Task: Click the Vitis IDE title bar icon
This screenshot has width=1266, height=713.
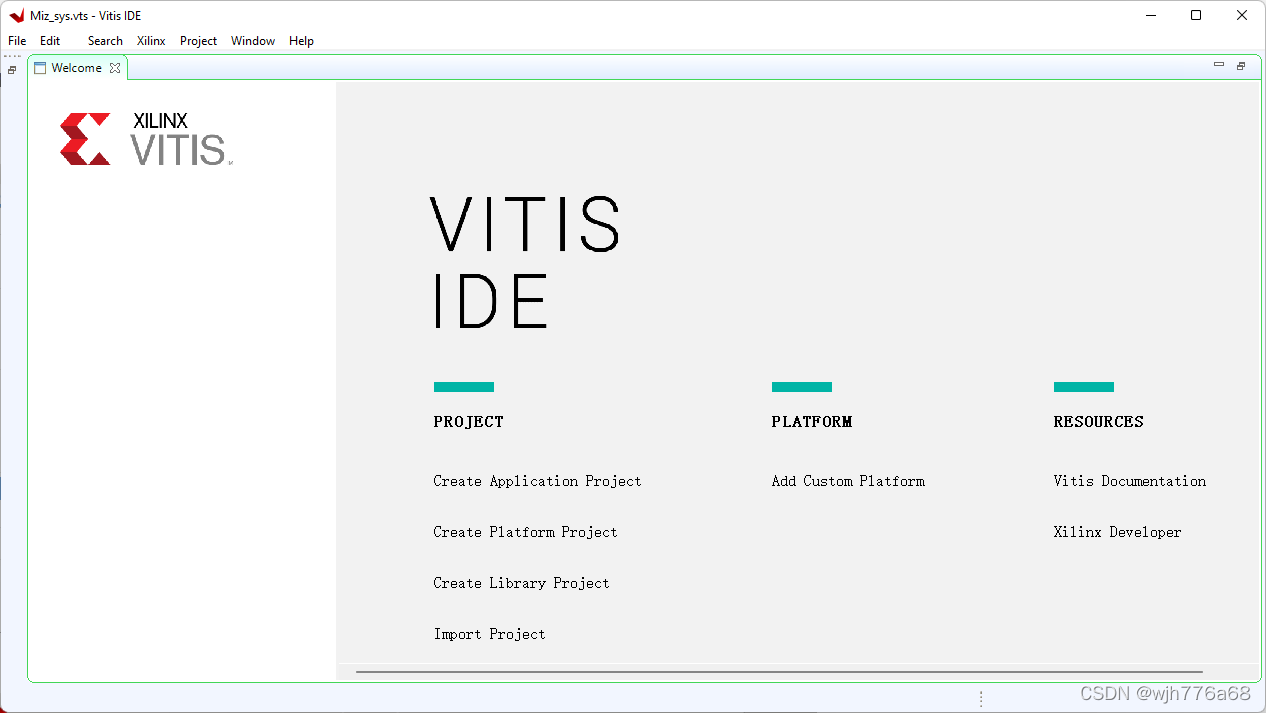Action: (16, 15)
